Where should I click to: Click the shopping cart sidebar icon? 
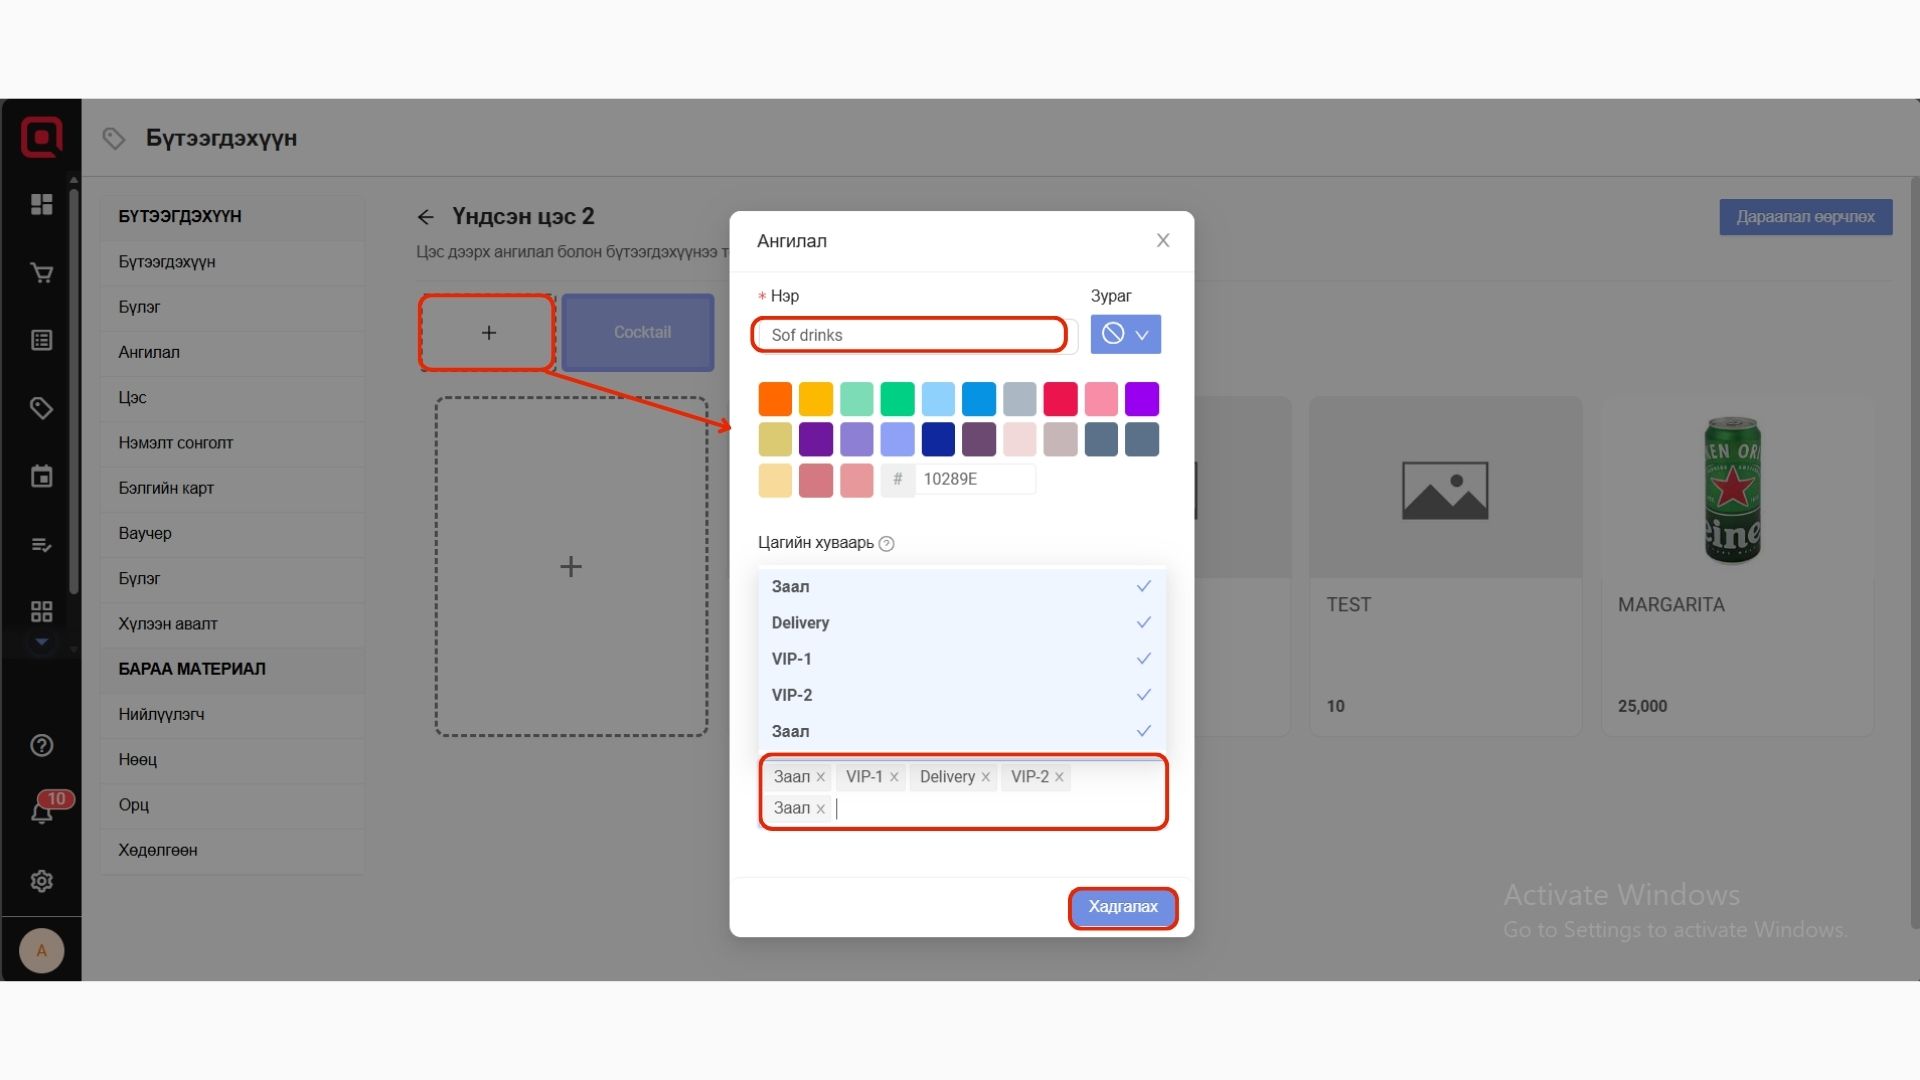(41, 273)
